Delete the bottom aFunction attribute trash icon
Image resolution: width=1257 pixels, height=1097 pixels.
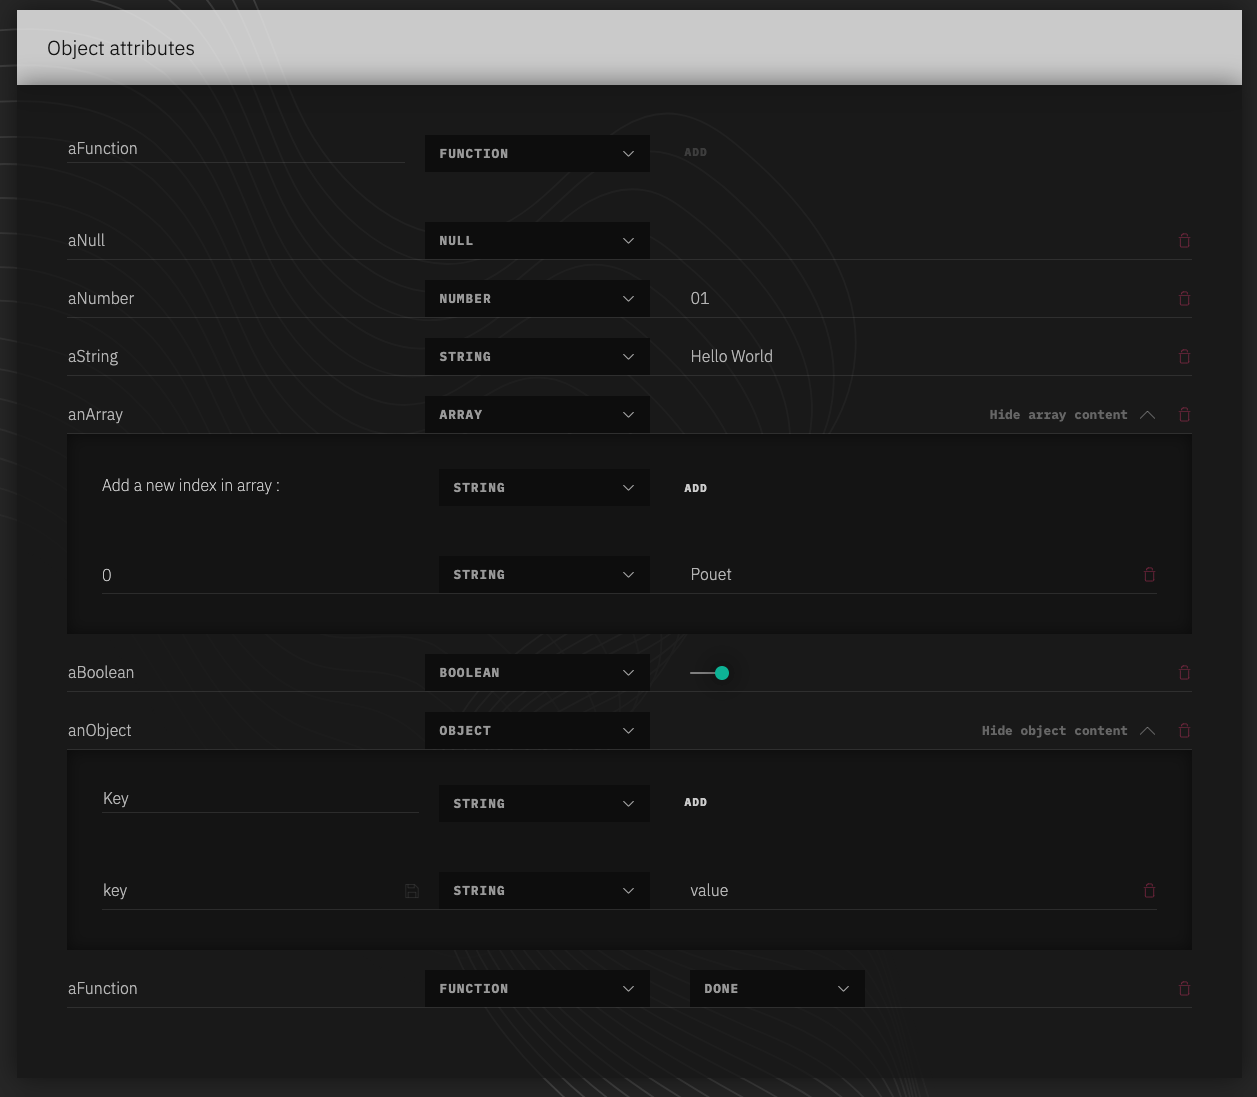(x=1184, y=988)
